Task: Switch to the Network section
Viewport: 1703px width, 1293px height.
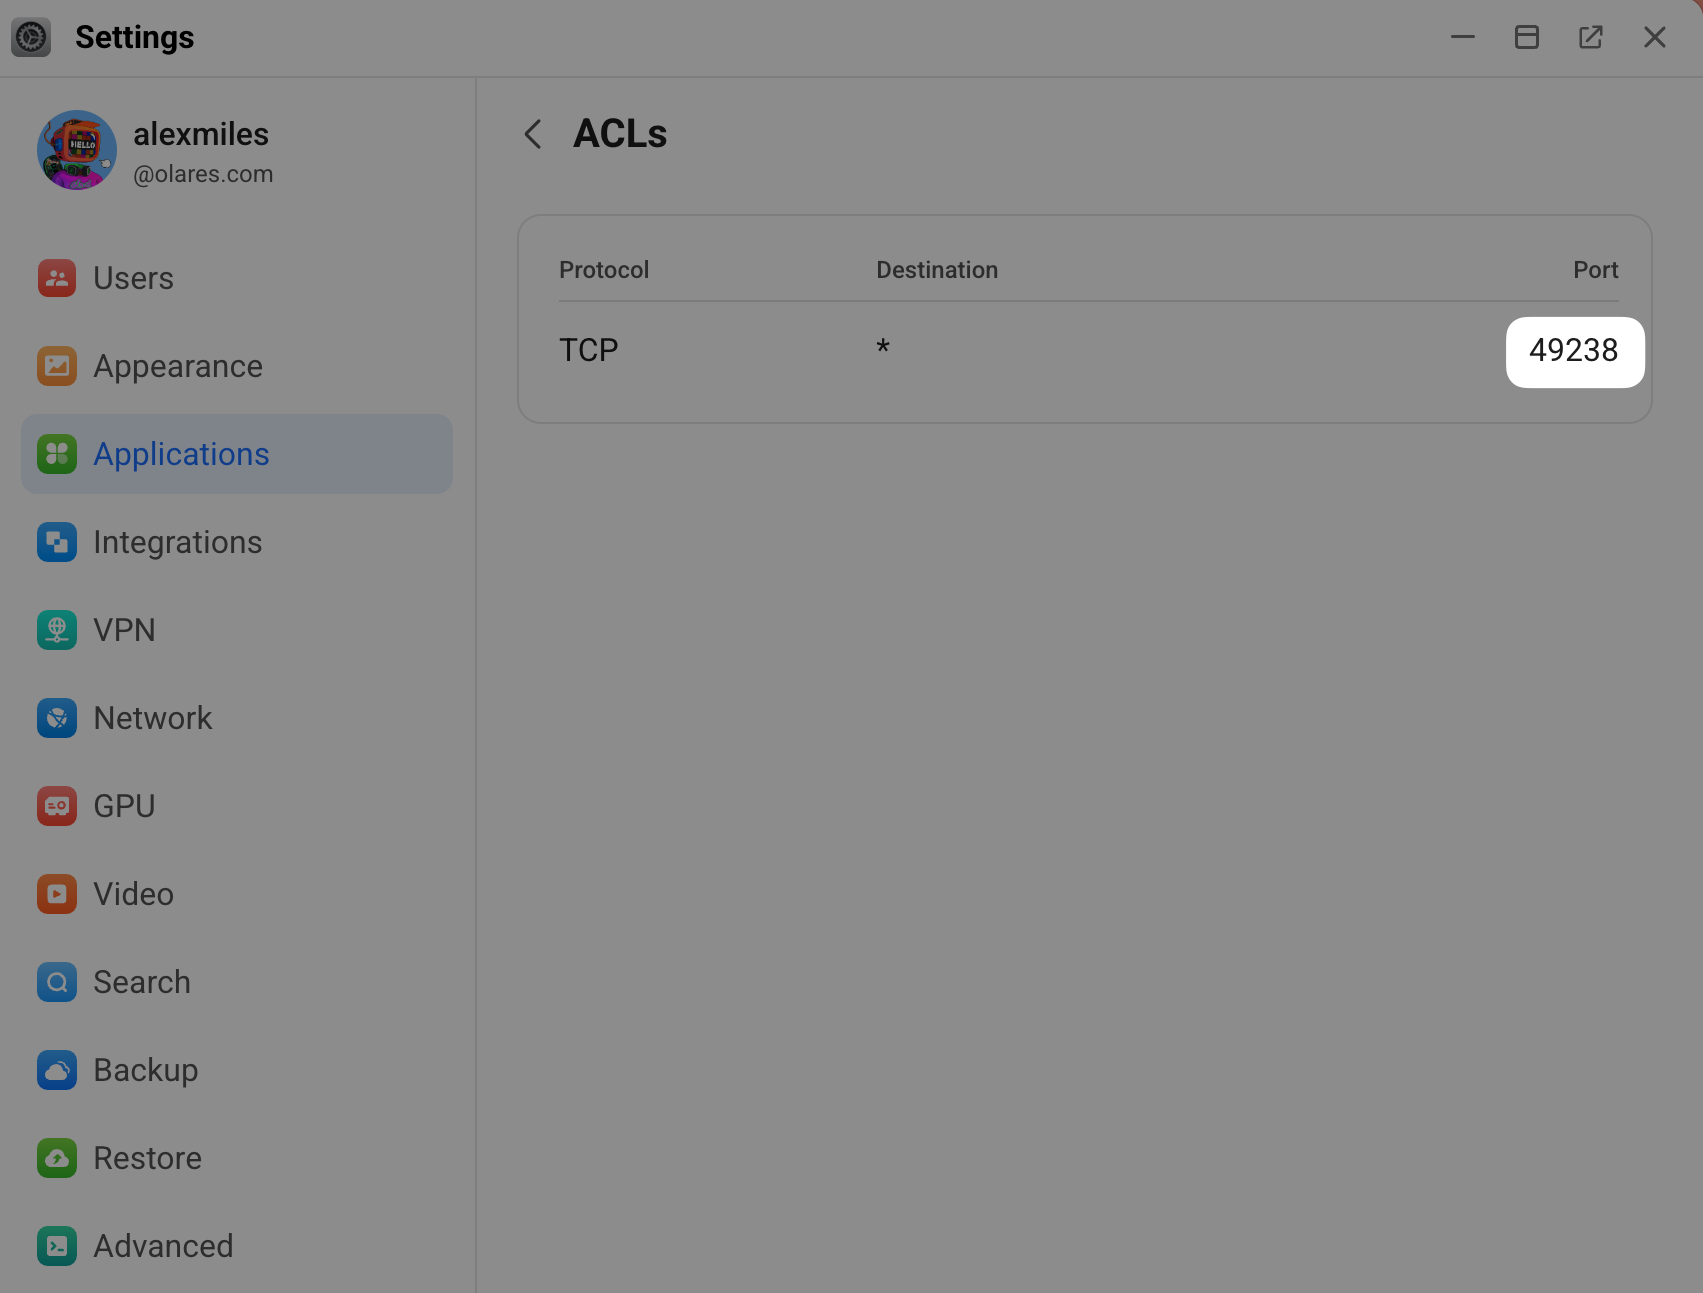Action: [152, 718]
